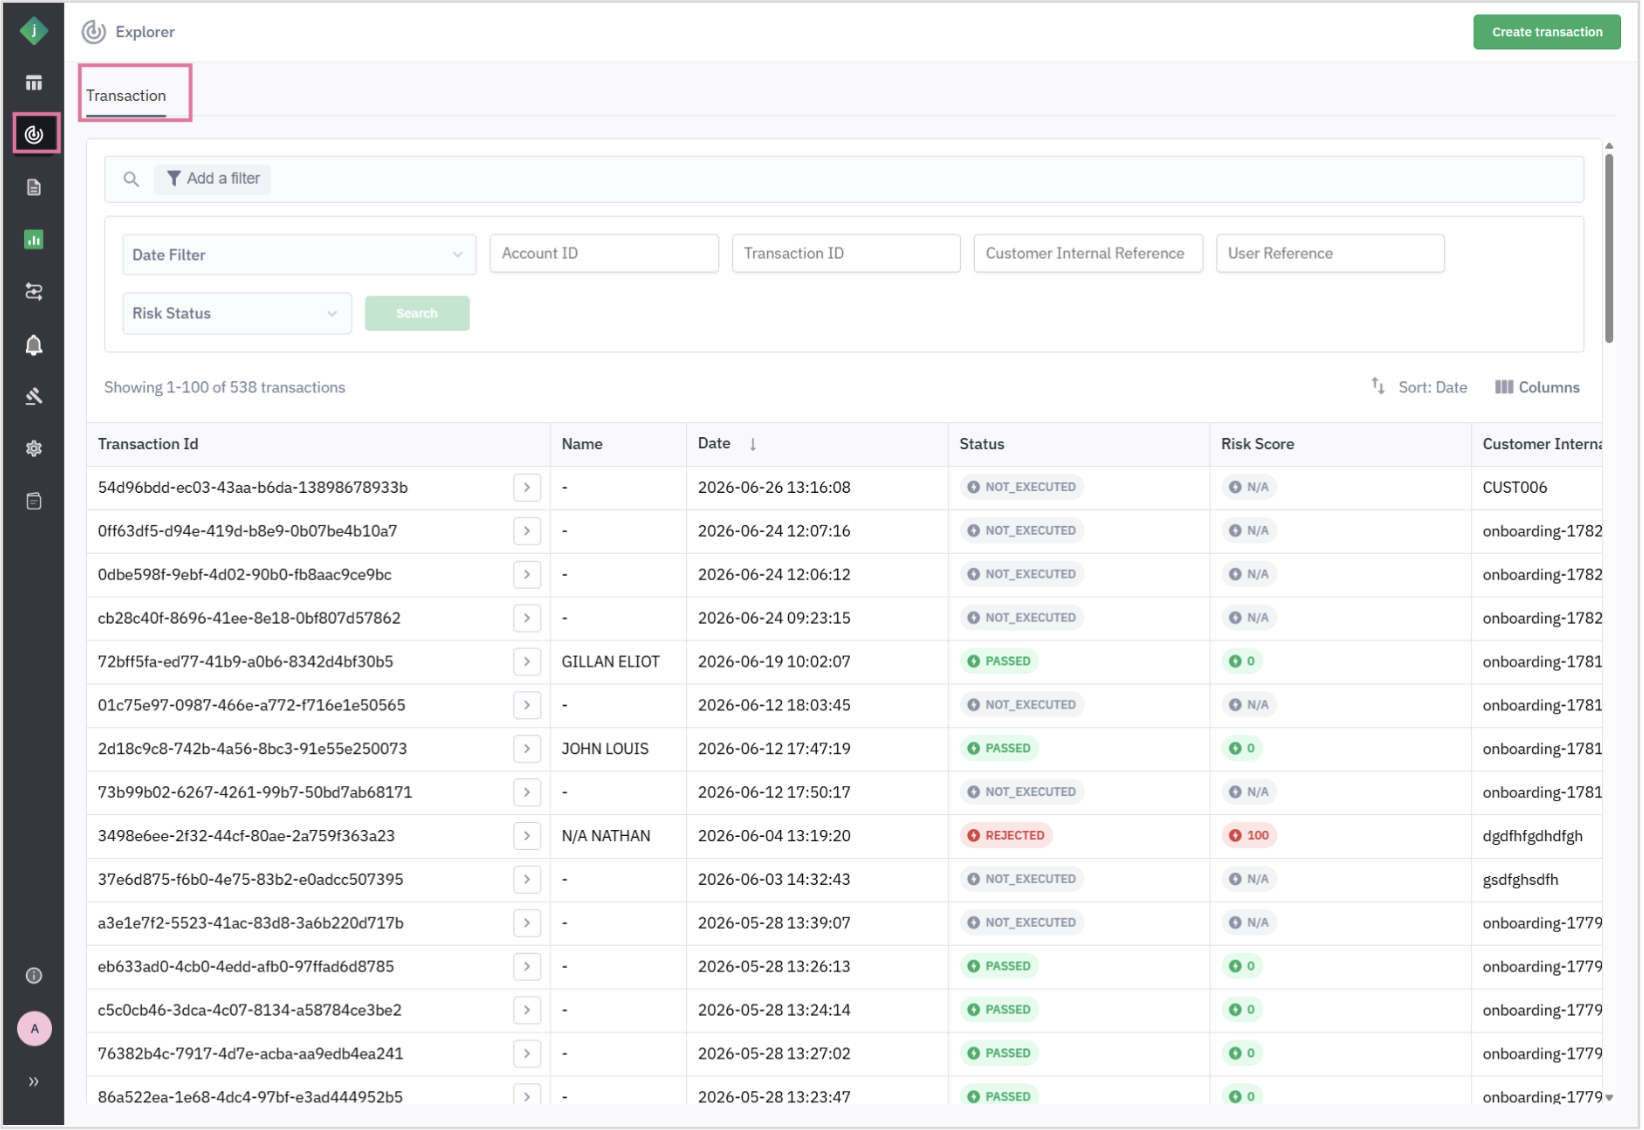Viewport: 1644px width, 1130px height.
Task: Click Add a filter button
Action: [213, 178]
